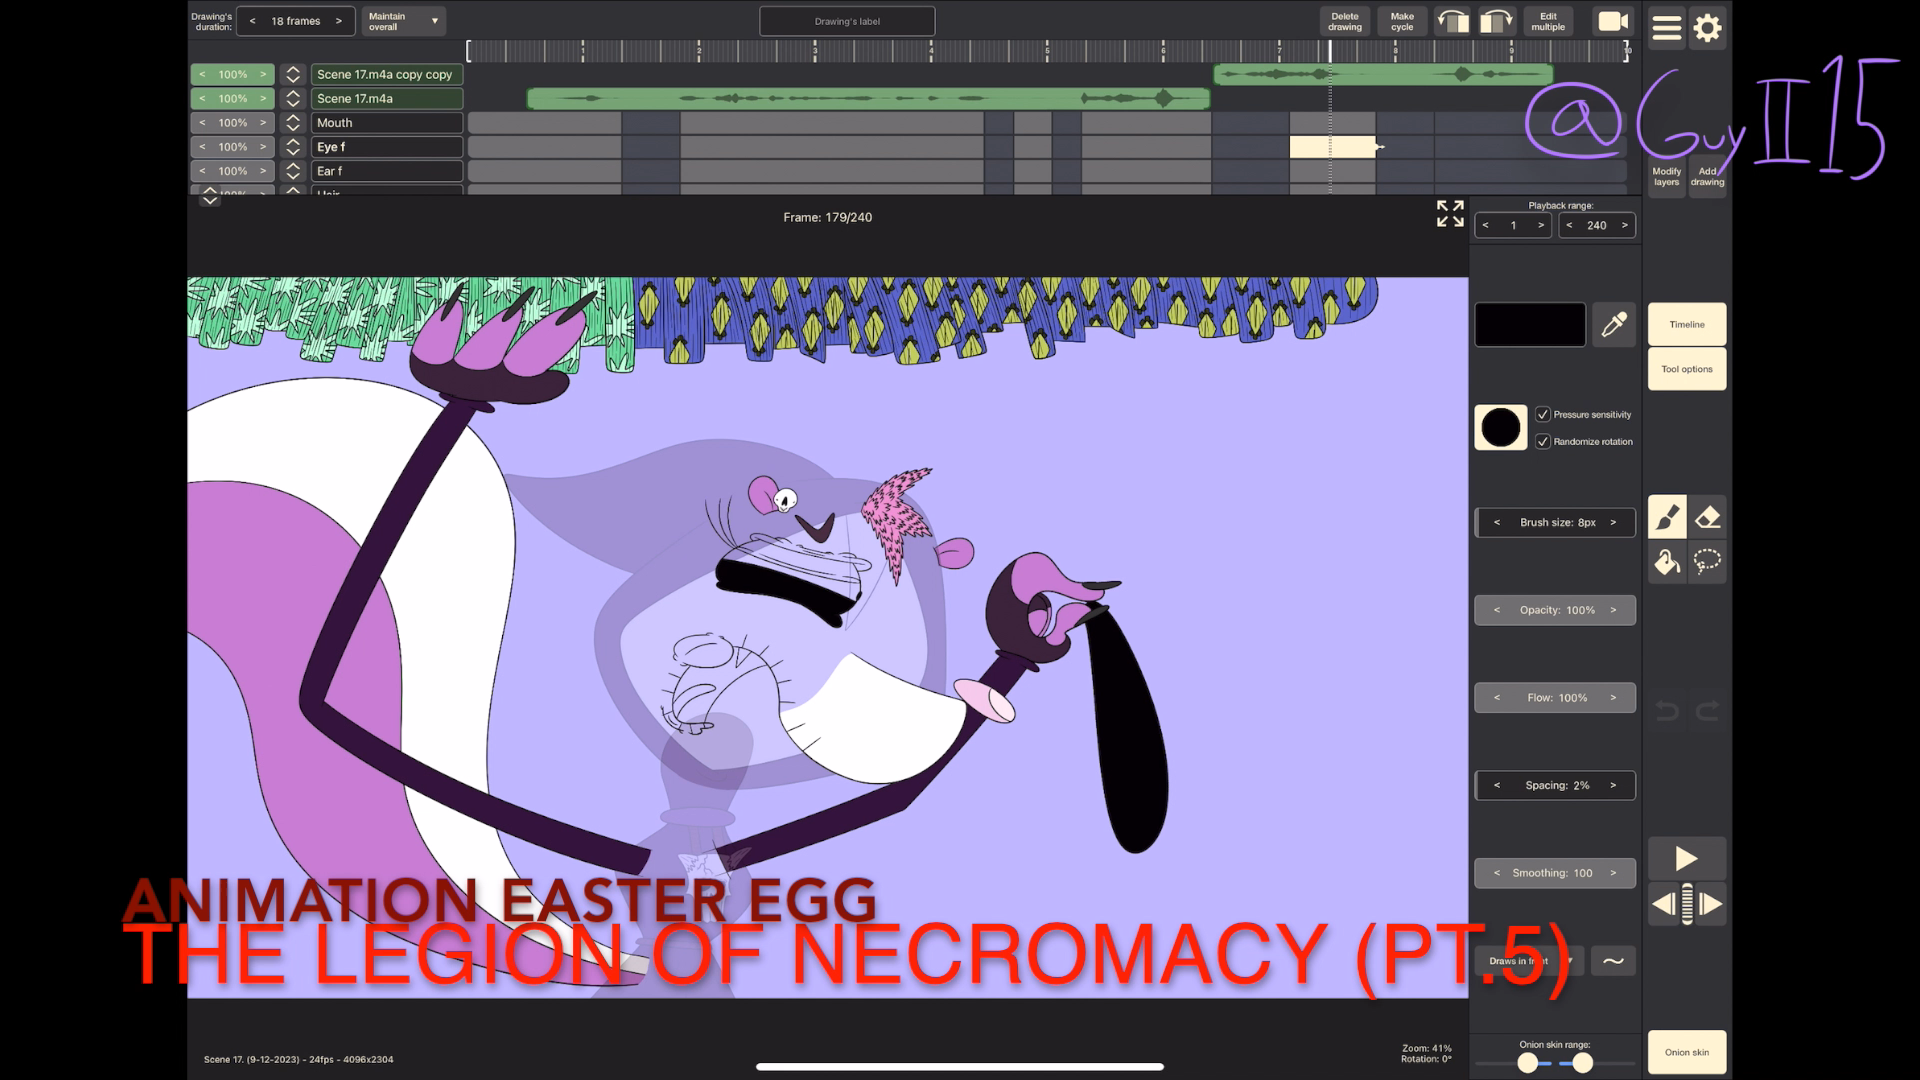Screen dimensions: 1920x1080
Task: Click the brush stroke curve icon
Action: point(1613,961)
